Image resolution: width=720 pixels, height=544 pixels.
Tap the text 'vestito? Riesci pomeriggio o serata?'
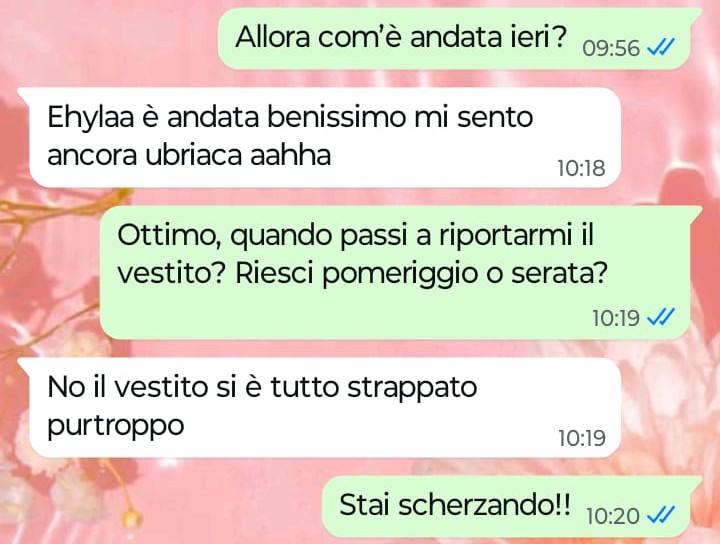[x=362, y=274]
